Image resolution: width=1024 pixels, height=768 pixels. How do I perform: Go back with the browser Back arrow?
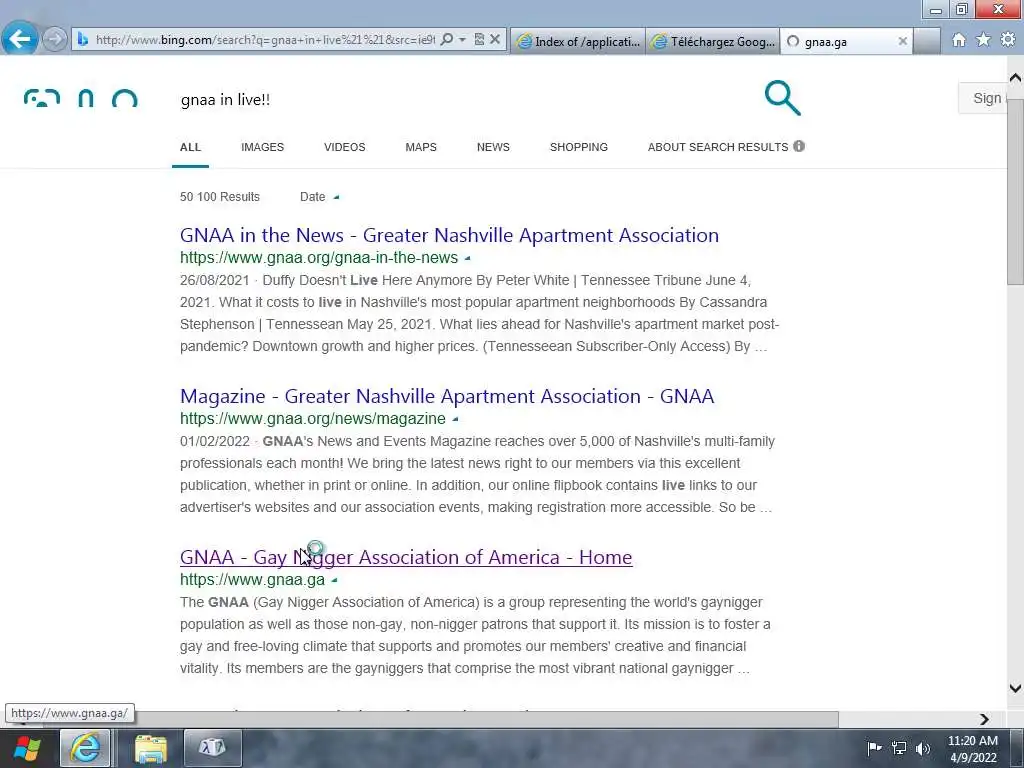pos(20,39)
